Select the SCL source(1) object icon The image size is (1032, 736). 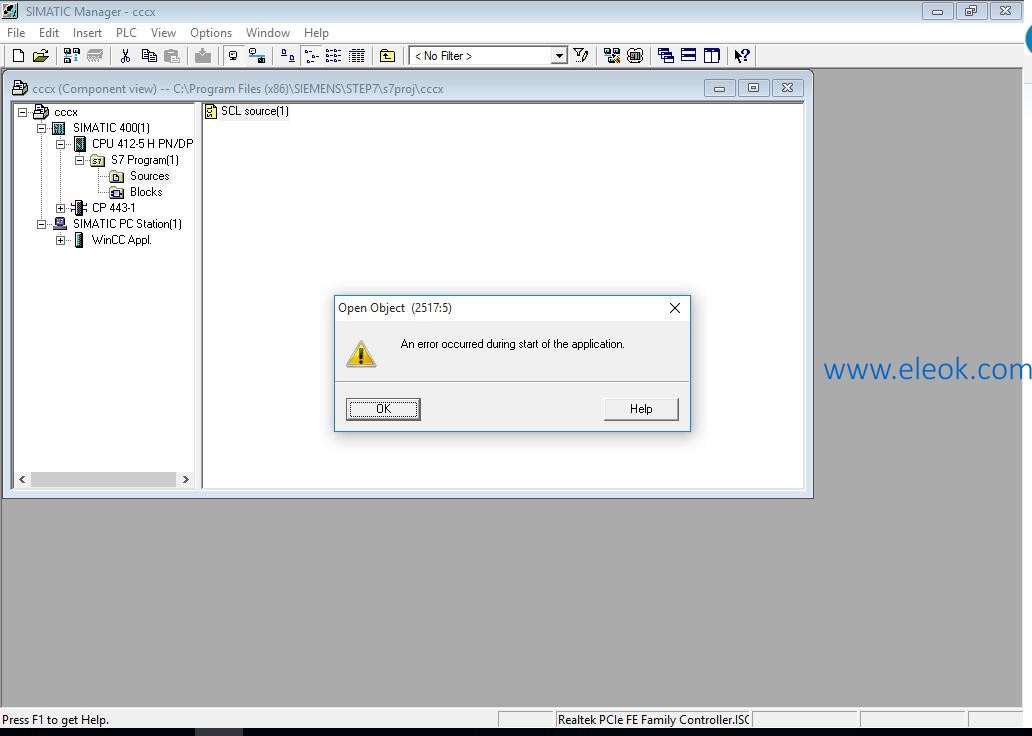pos(211,111)
